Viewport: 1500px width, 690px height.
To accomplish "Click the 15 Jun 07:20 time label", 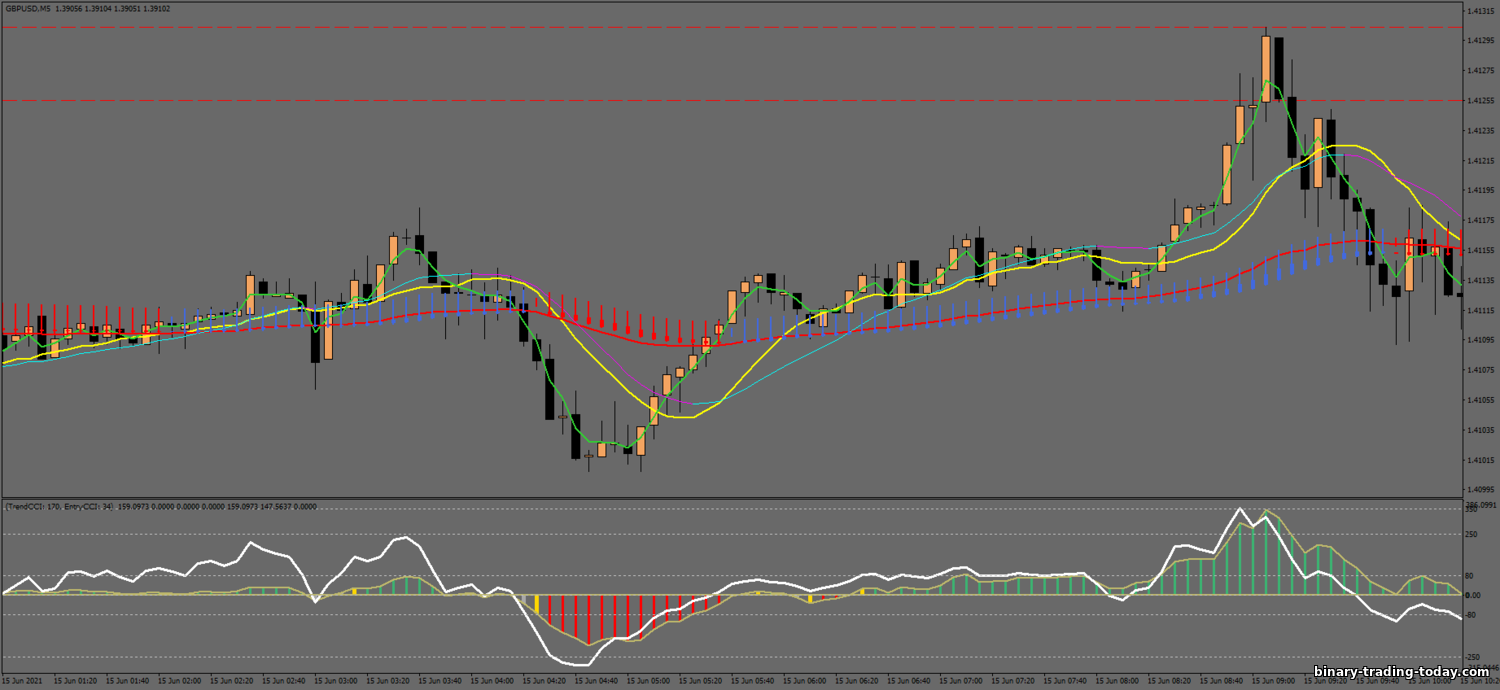I will (1014, 680).
